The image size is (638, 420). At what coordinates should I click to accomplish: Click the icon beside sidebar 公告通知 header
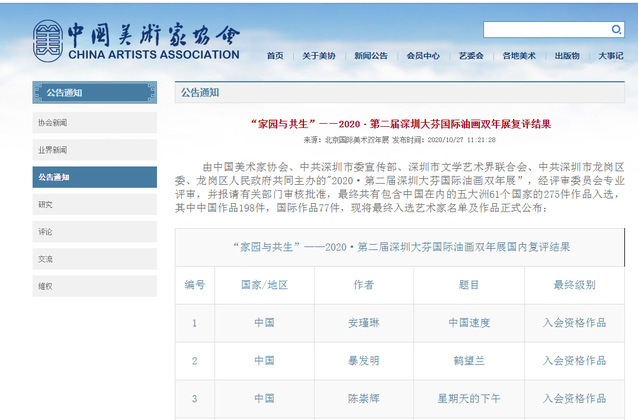(x=39, y=92)
